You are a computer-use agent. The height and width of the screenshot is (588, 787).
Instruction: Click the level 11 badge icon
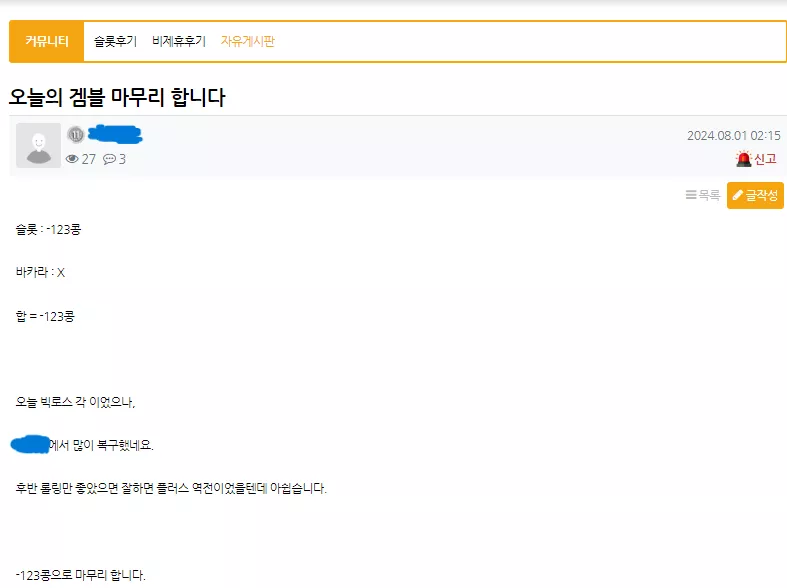pyautogui.click(x=76, y=134)
